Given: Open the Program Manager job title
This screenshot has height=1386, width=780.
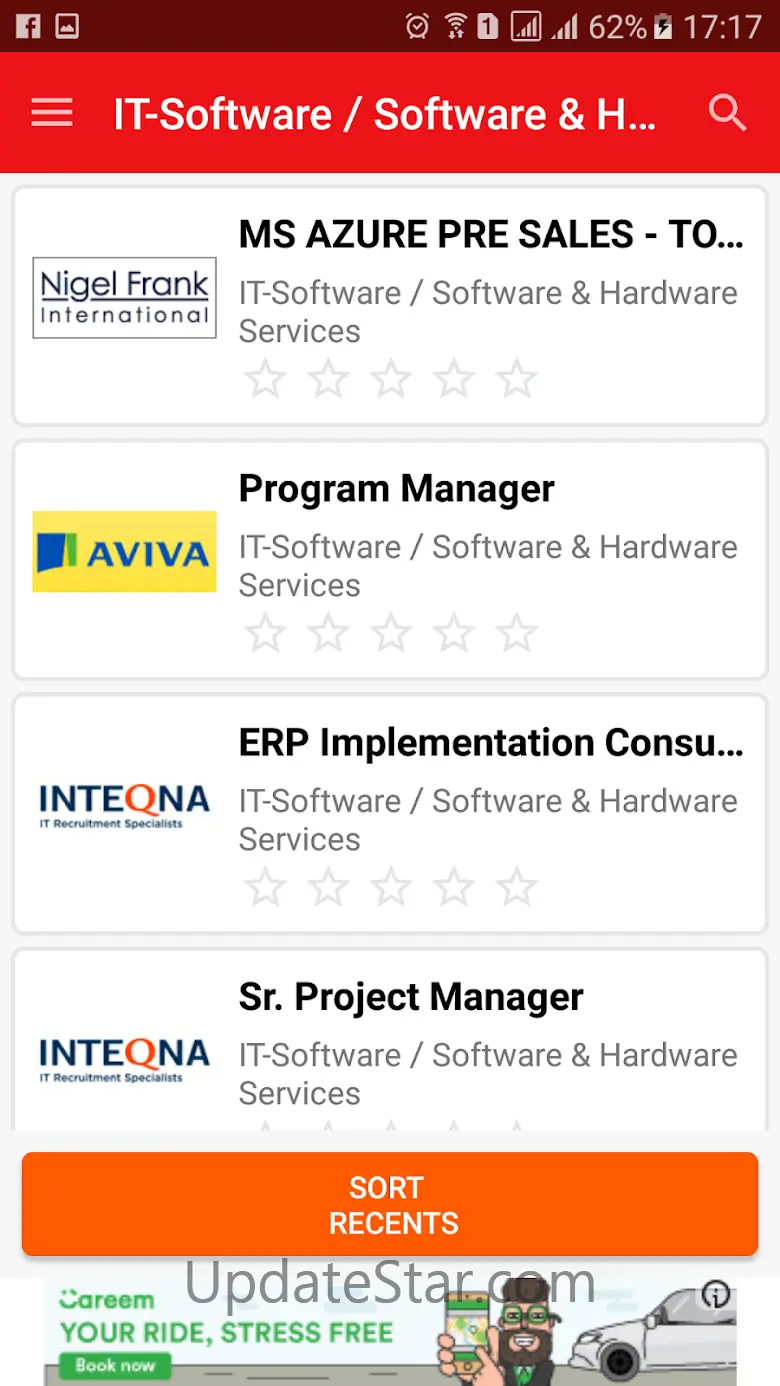Looking at the screenshot, I should [x=396, y=488].
